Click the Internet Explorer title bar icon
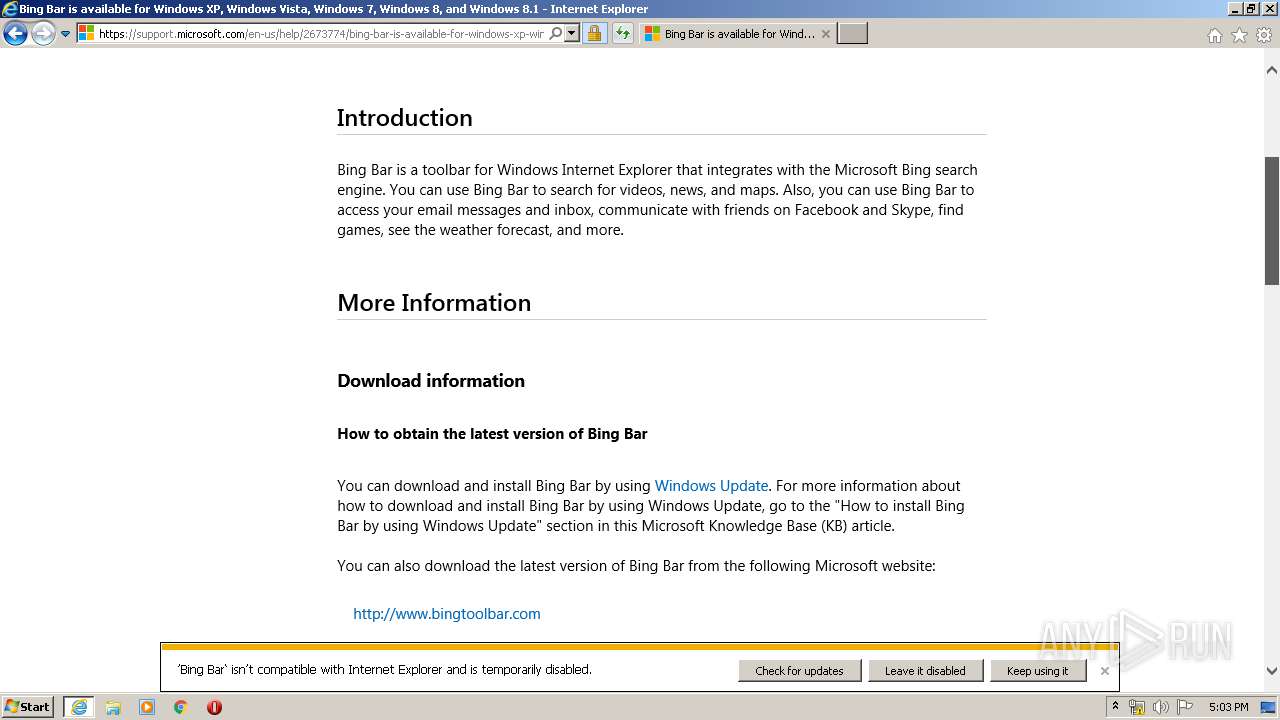Screen dimensions: 1280x720 10,9
